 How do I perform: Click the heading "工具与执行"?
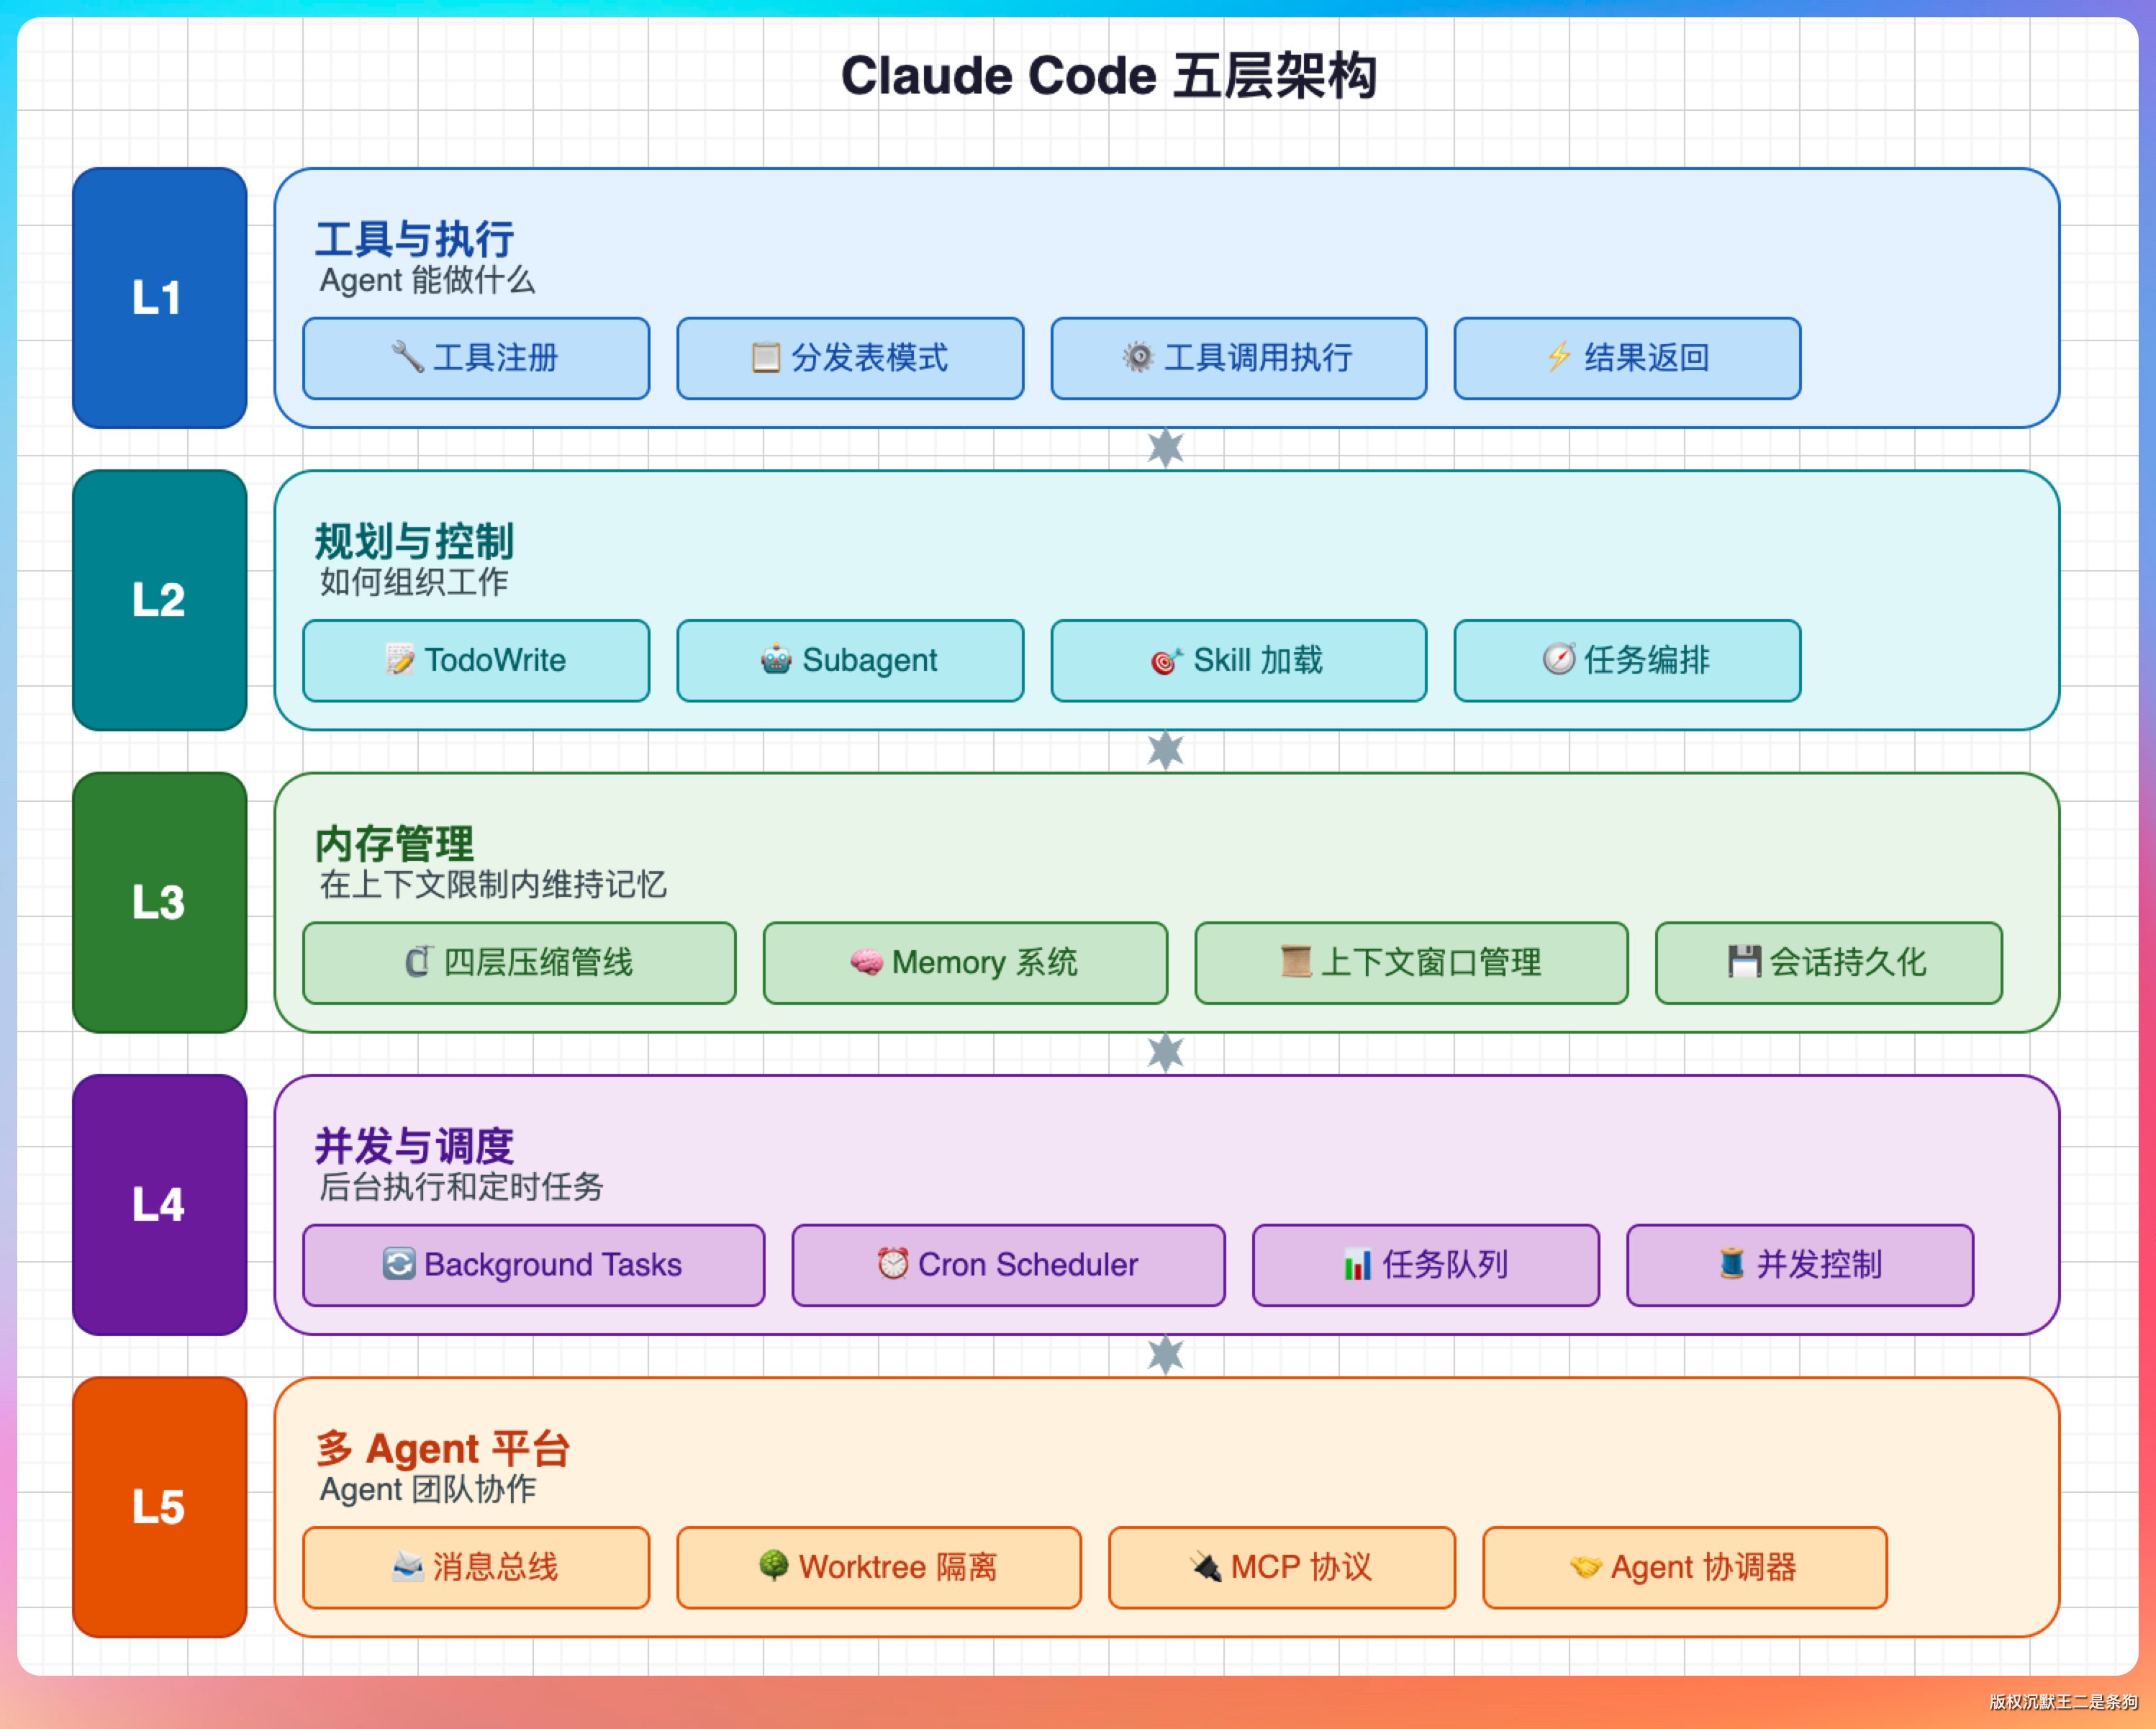tap(415, 240)
